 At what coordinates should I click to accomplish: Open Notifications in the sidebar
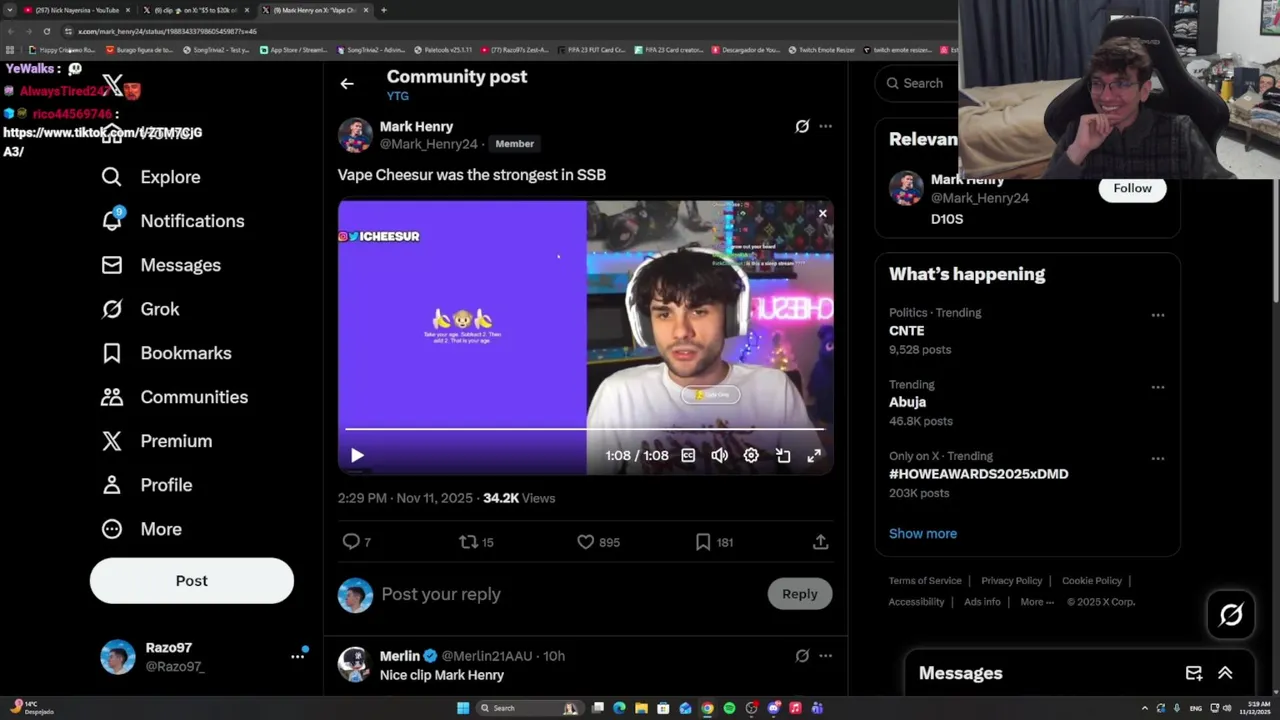tap(172, 221)
